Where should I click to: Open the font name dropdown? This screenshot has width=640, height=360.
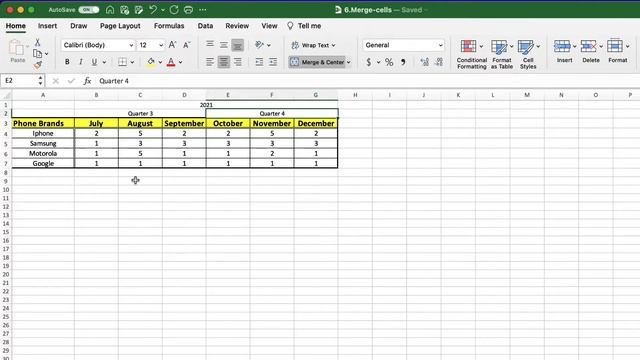coord(131,45)
